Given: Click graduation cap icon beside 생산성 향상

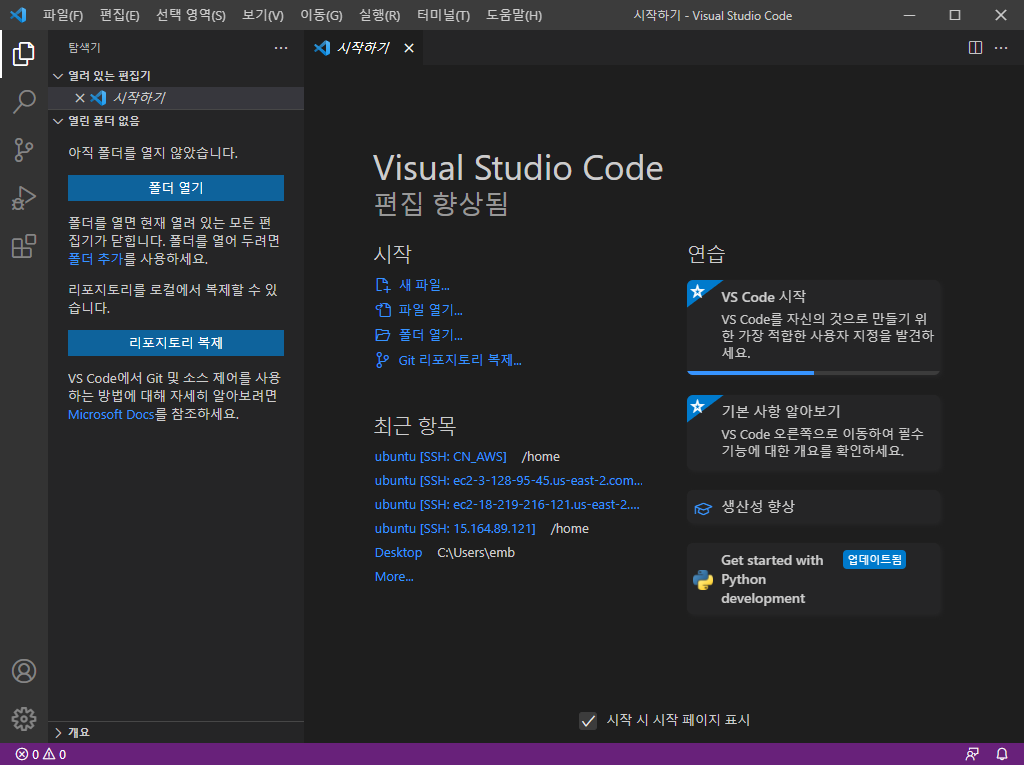Looking at the screenshot, I should (703, 508).
